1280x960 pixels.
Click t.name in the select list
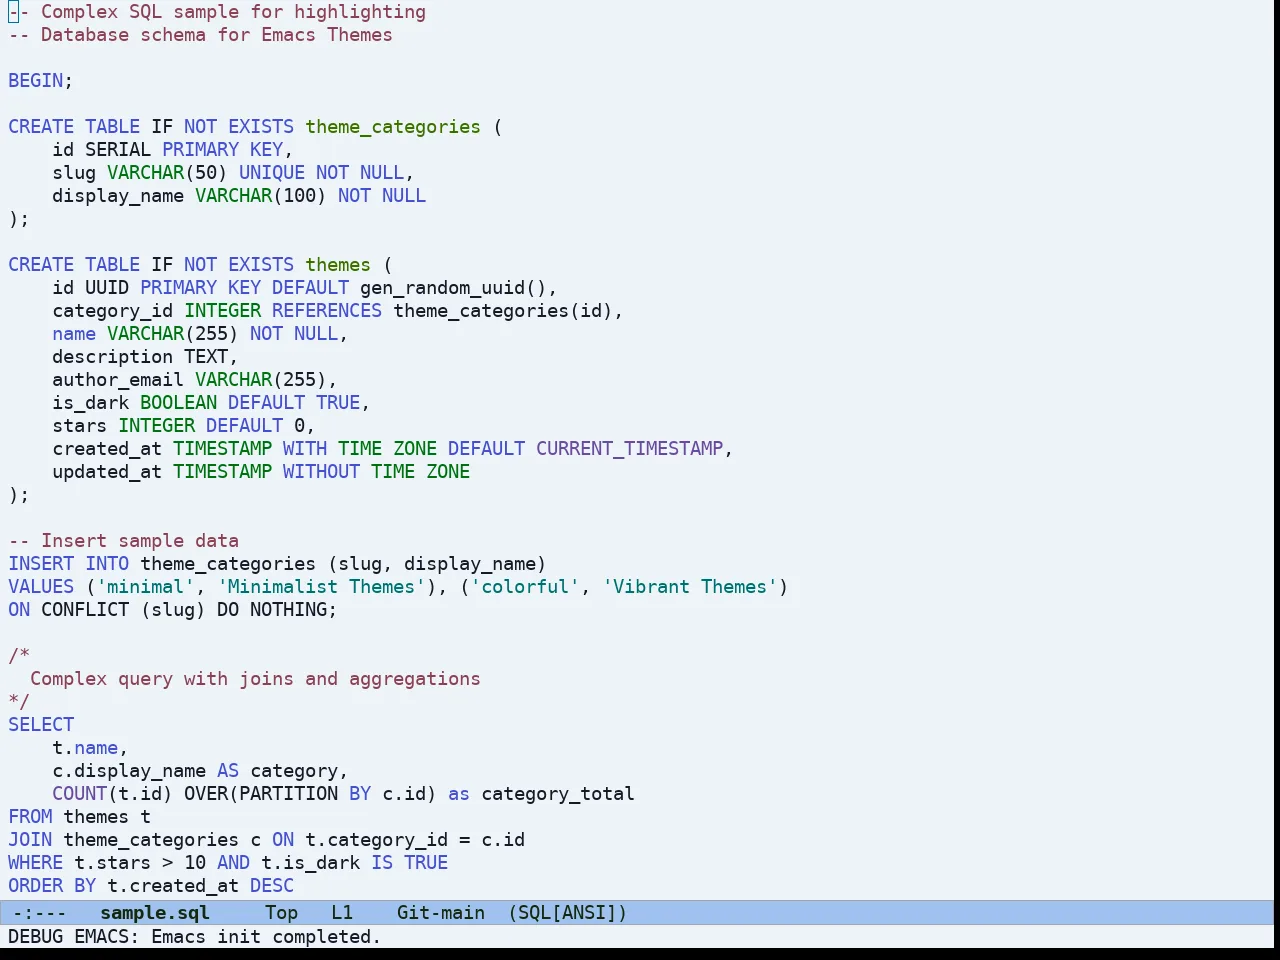[85, 747]
